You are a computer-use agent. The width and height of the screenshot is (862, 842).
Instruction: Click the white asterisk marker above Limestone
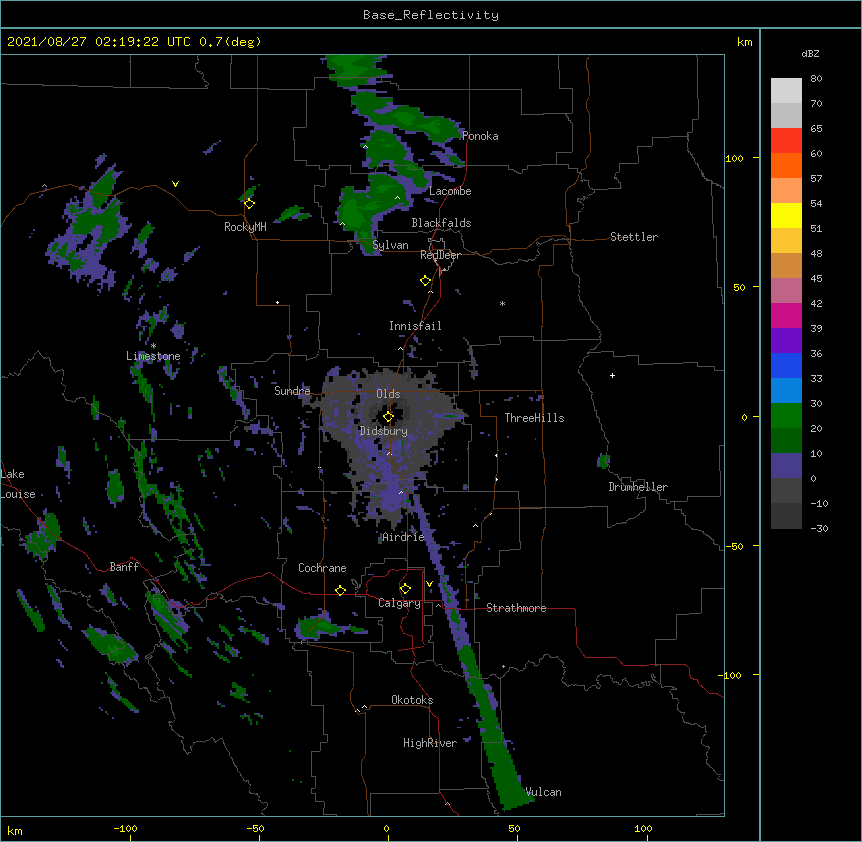click(153, 346)
